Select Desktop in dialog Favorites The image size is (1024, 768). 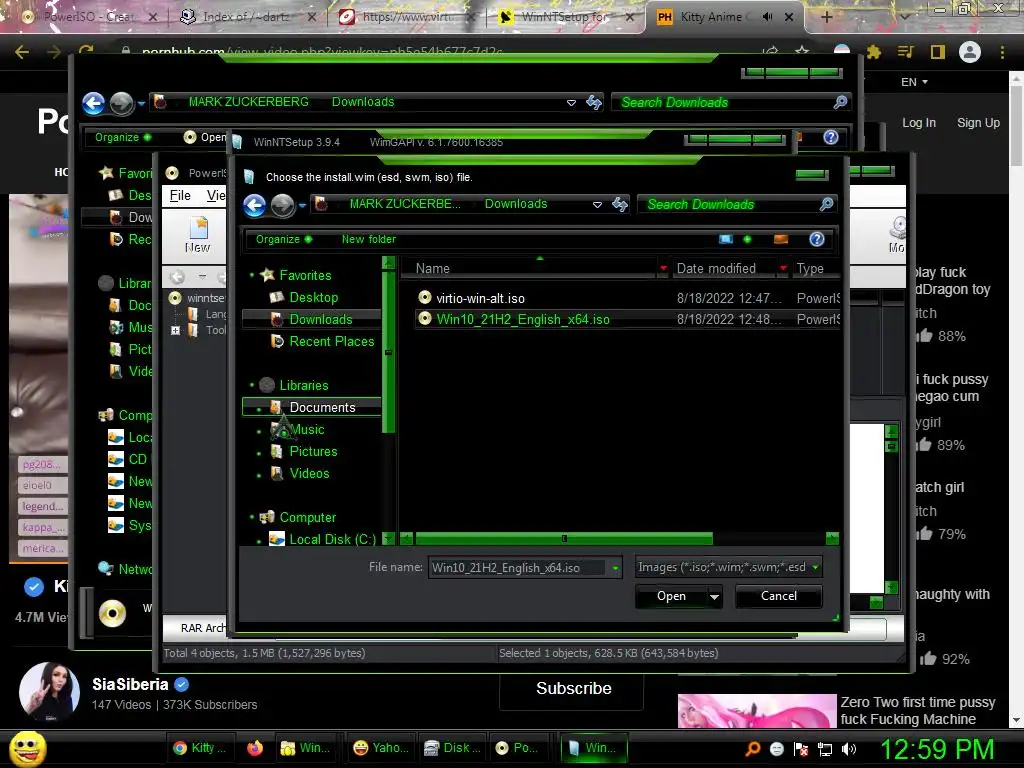point(313,298)
